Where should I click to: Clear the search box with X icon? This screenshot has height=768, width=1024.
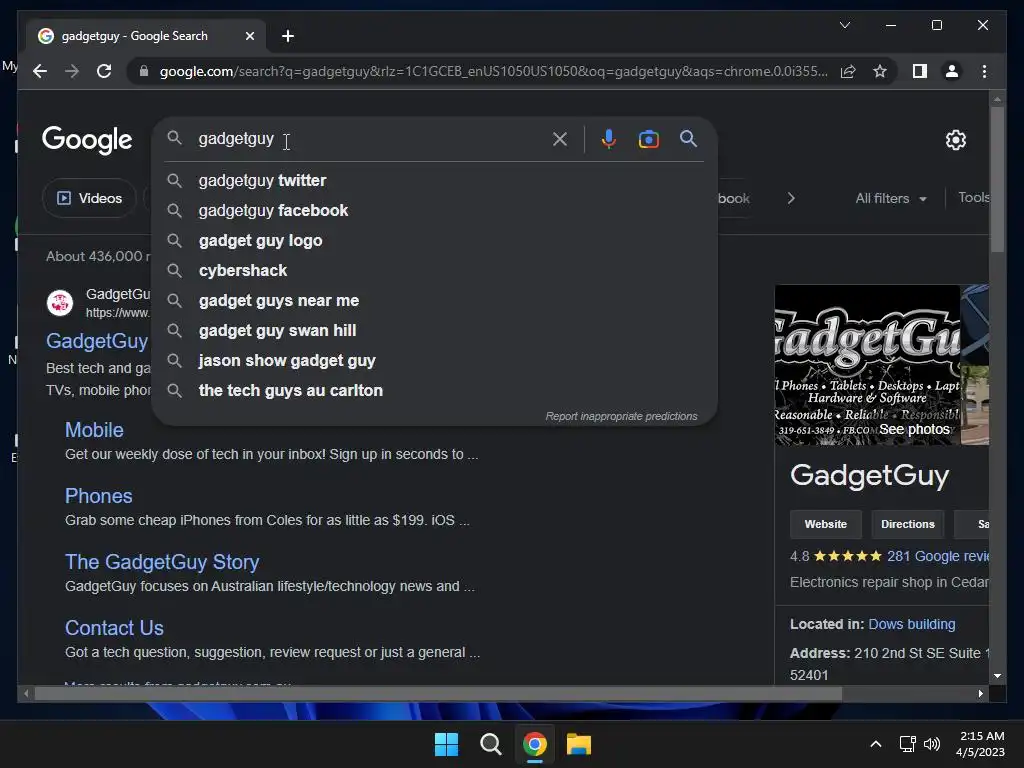click(560, 139)
